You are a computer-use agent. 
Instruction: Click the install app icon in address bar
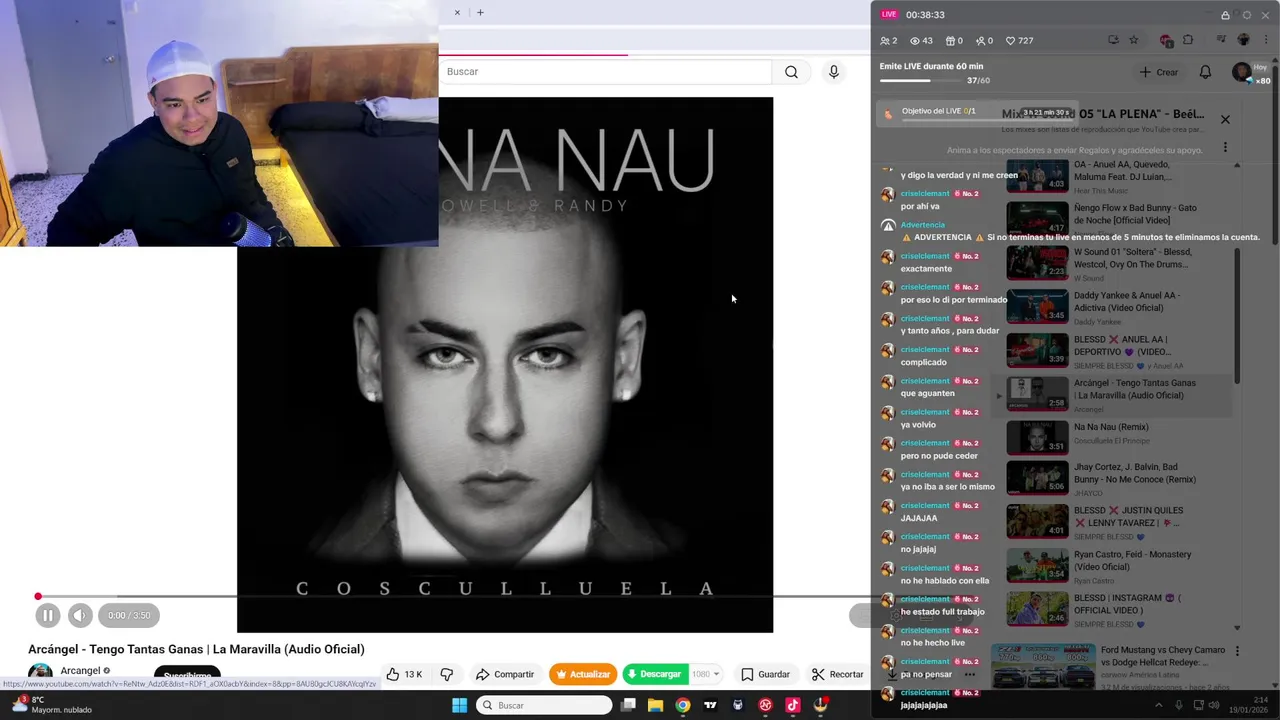click(1113, 40)
